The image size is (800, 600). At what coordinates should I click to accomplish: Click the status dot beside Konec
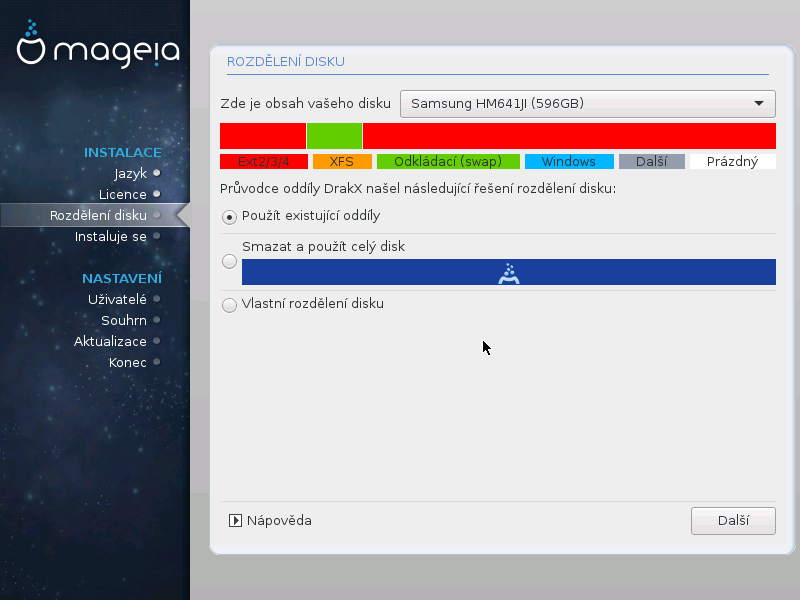[x=157, y=362]
